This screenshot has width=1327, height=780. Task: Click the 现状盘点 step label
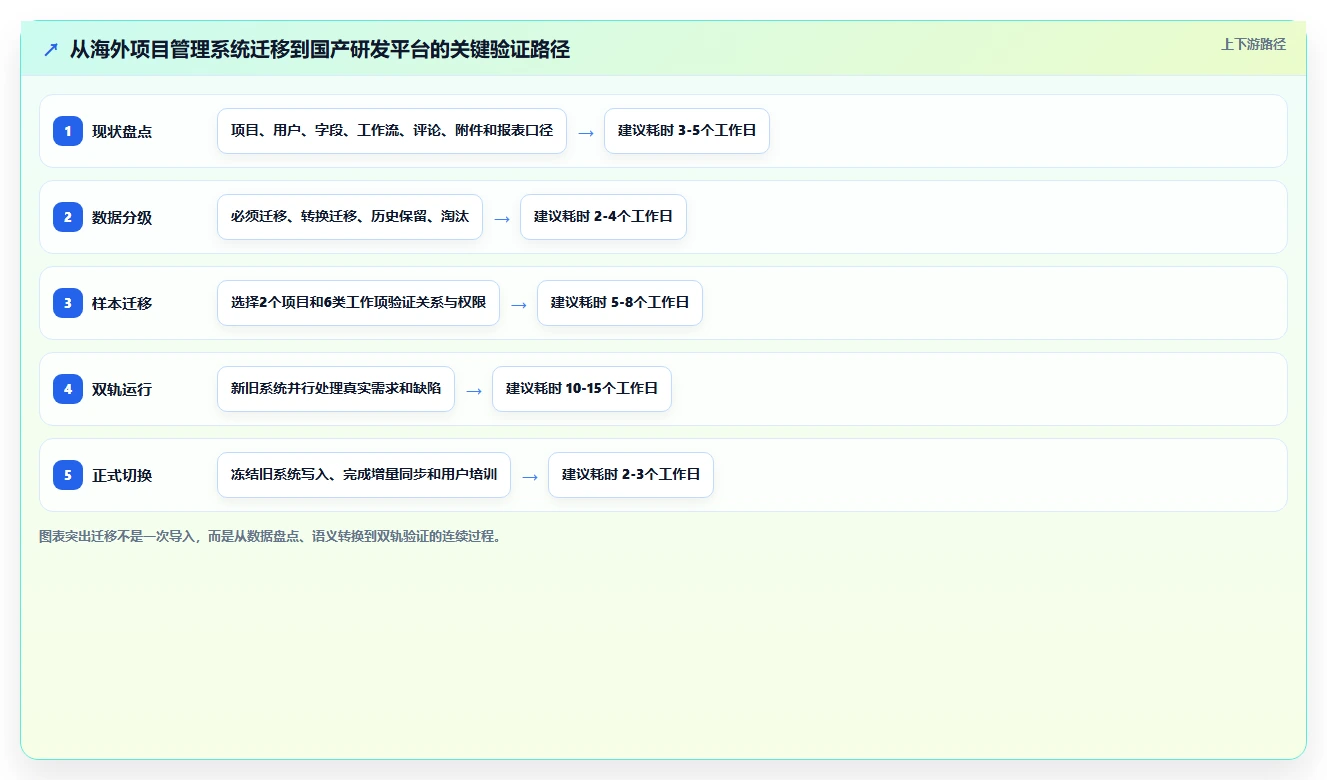[122, 132]
